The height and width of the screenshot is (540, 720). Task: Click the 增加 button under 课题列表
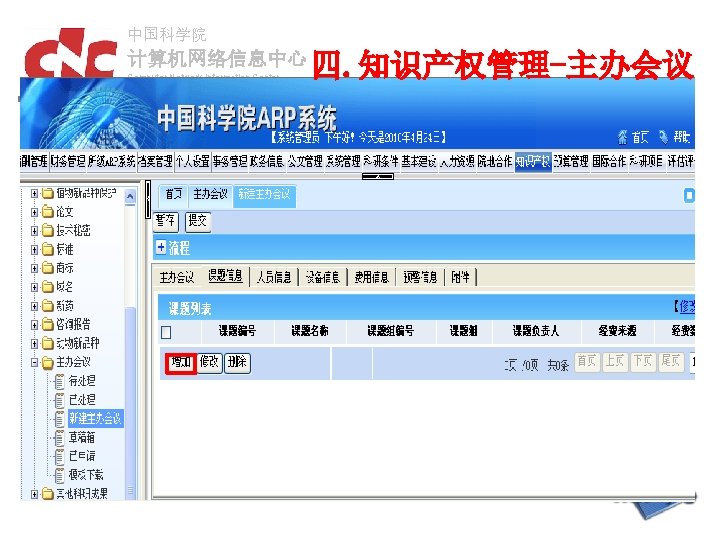point(181,363)
